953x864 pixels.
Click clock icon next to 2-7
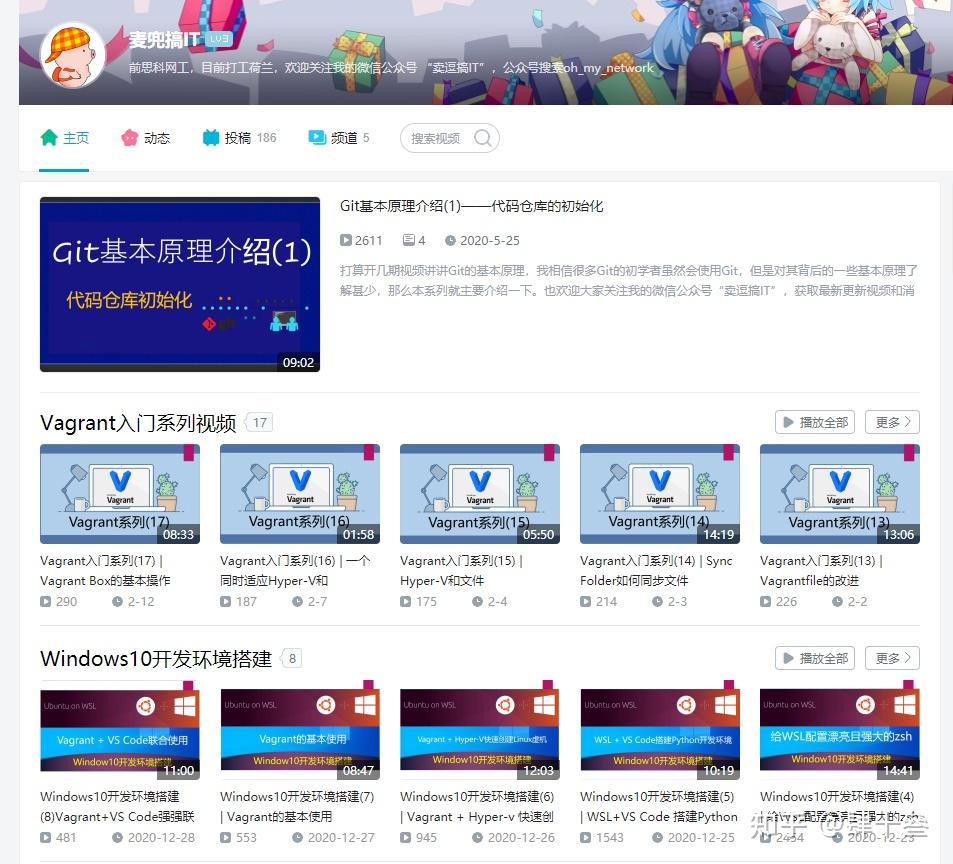(x=297, y=602)
